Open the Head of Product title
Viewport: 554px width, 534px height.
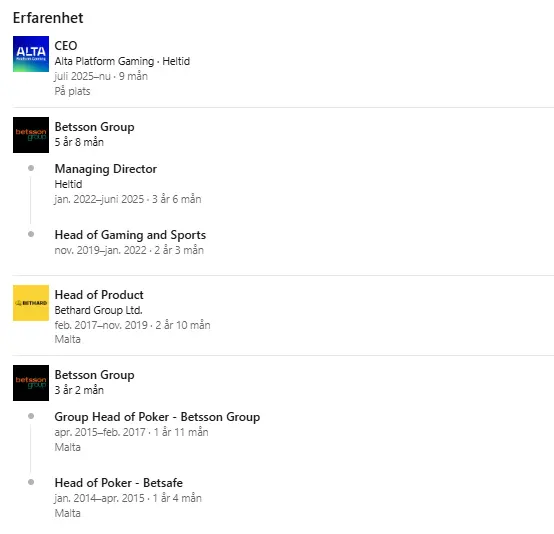[x=99, y=295]
